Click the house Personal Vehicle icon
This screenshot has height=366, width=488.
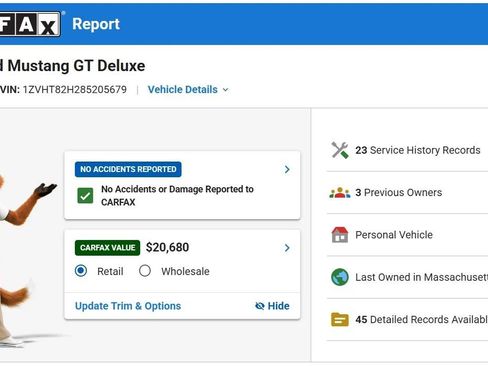(x=340, y=235)
